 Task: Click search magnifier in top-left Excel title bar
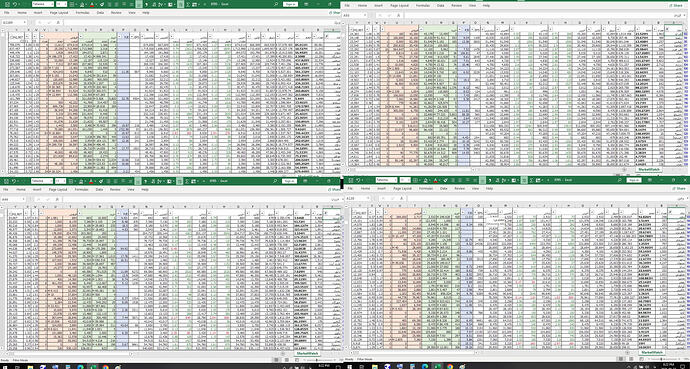(275, 4)
